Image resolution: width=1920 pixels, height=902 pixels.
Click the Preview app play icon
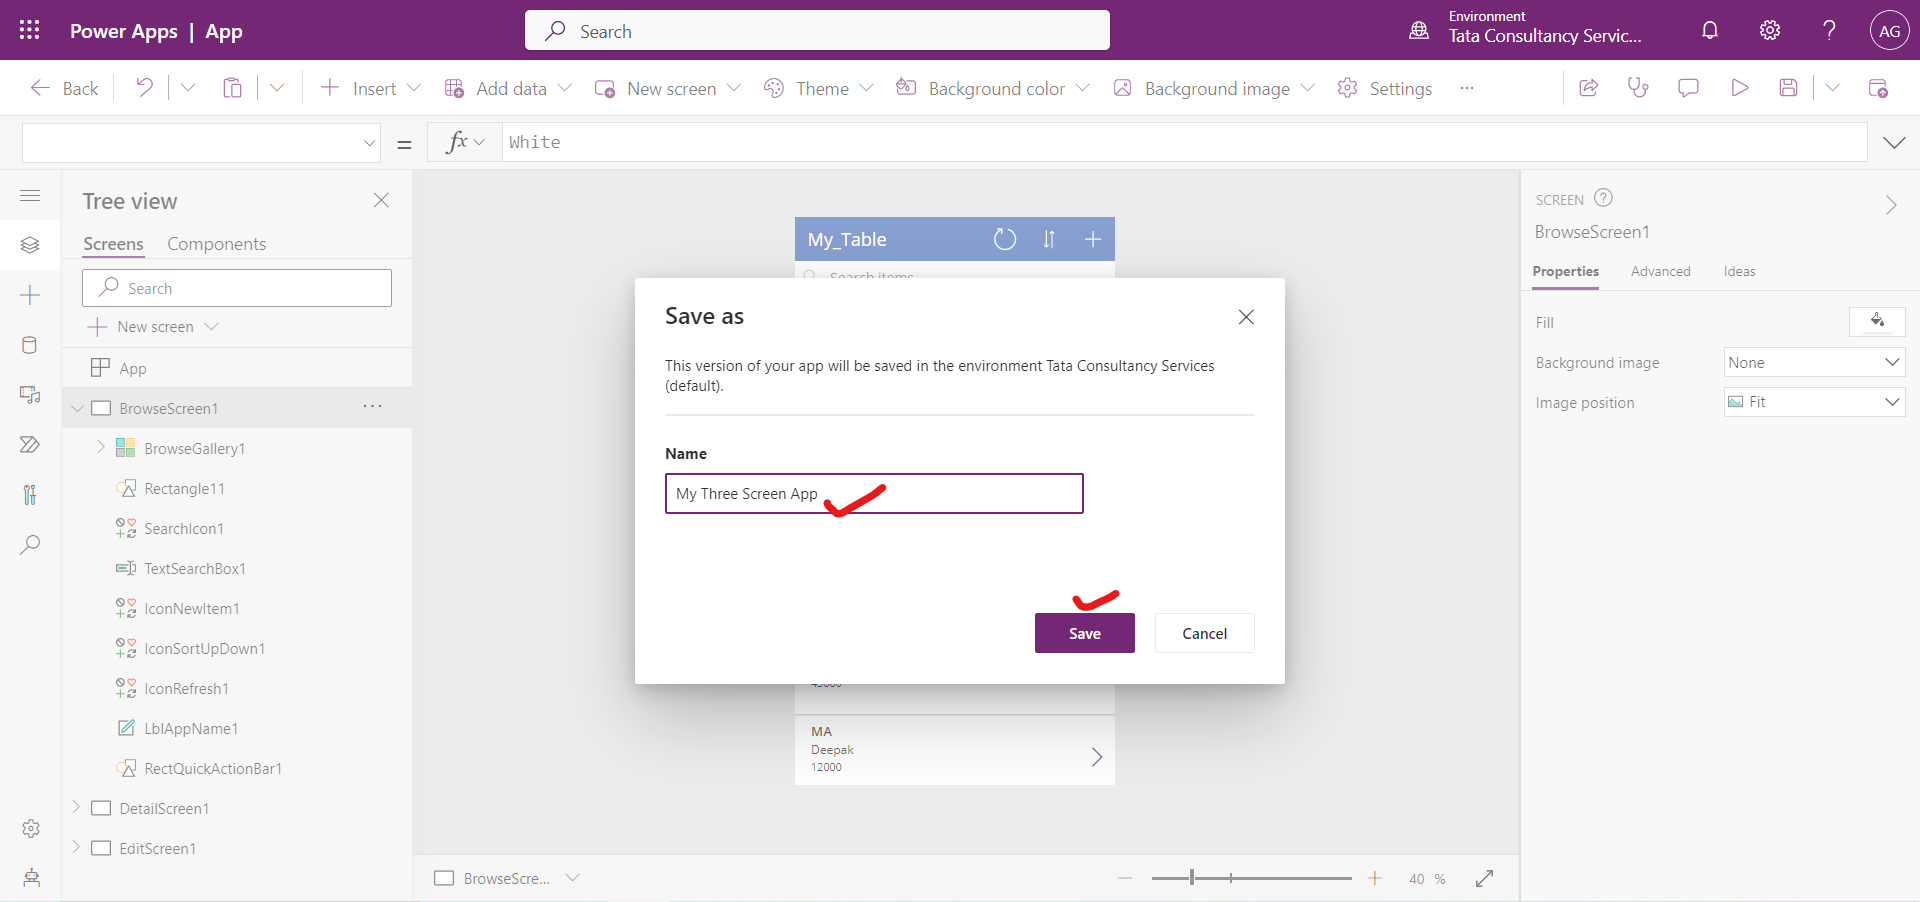point(1739,88)
